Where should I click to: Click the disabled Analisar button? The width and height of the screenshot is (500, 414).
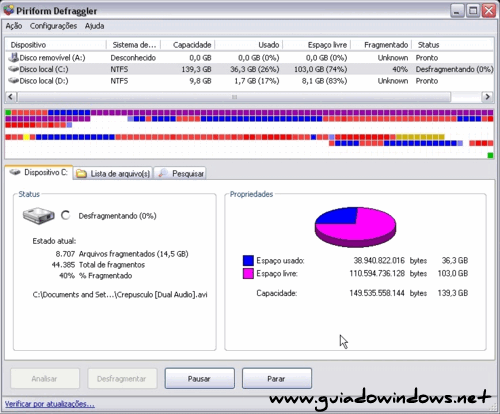pyautogui.click(x=45, y=379)
